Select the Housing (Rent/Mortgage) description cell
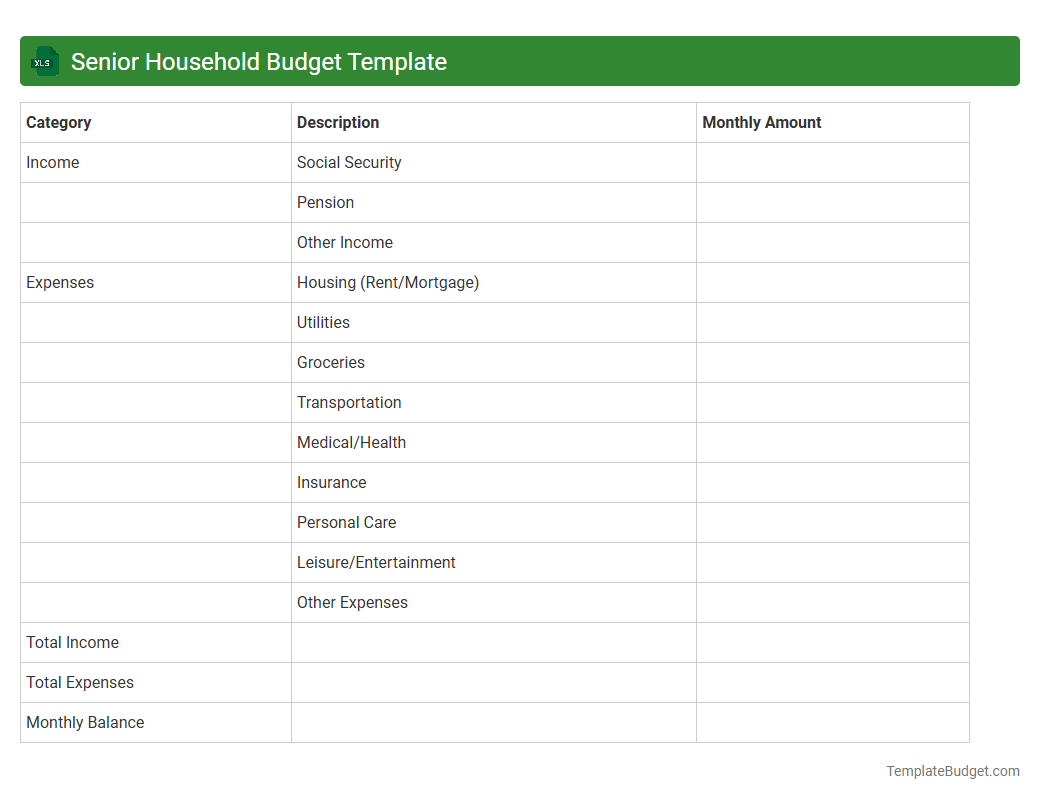This screenshot has width=1040, height=800. point(388,282)
